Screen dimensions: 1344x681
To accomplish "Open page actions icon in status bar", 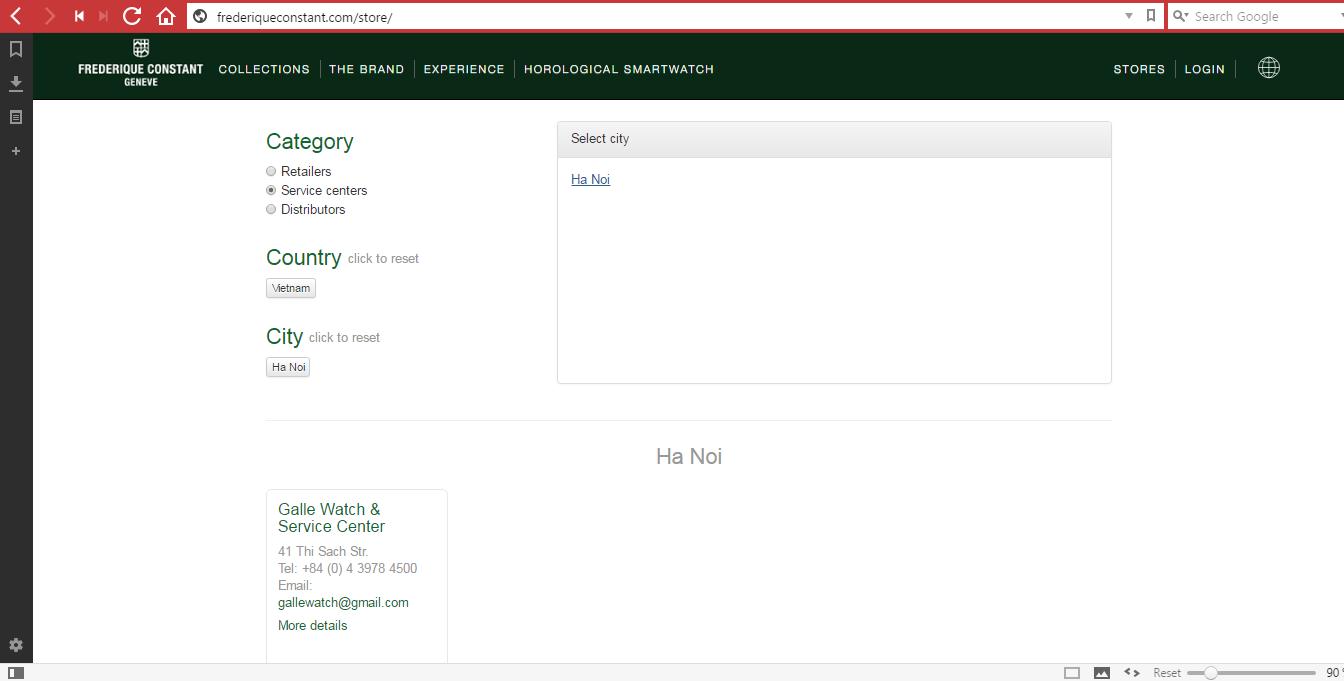I will point(1132,673).
